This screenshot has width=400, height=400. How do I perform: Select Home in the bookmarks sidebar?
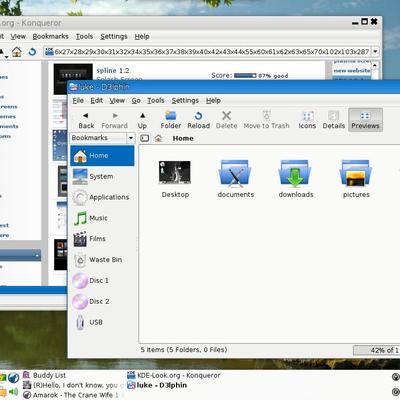click(102, 156)
